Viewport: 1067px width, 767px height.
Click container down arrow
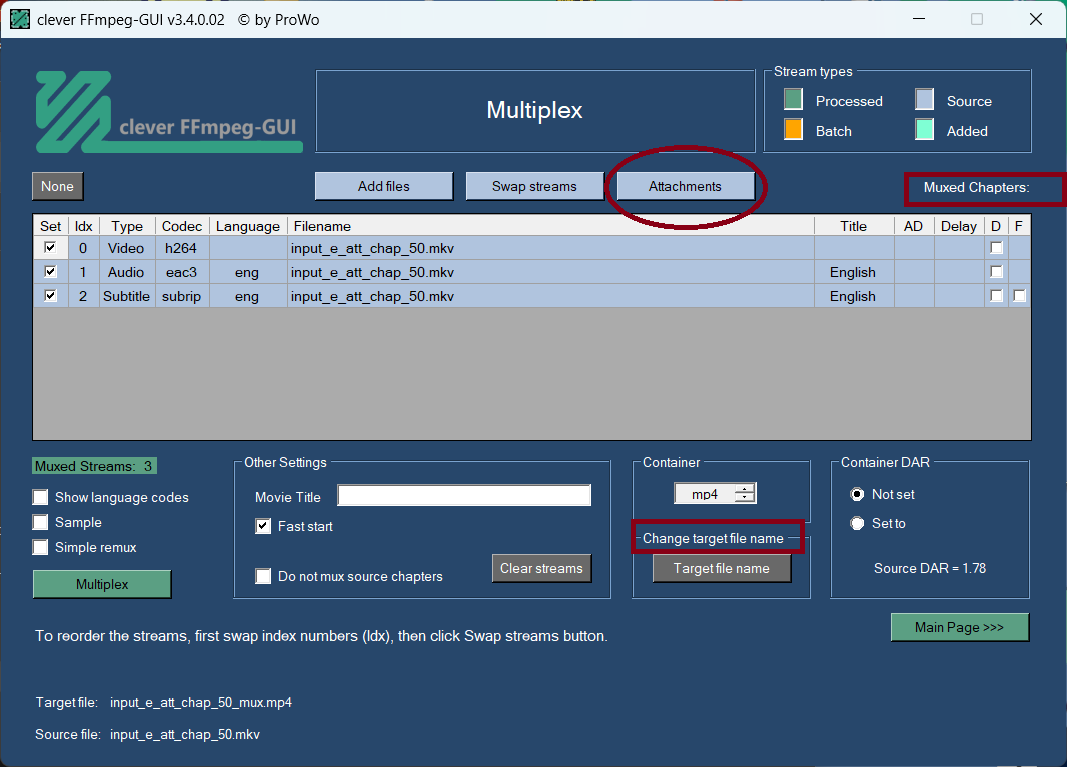(x=745, y=498)
